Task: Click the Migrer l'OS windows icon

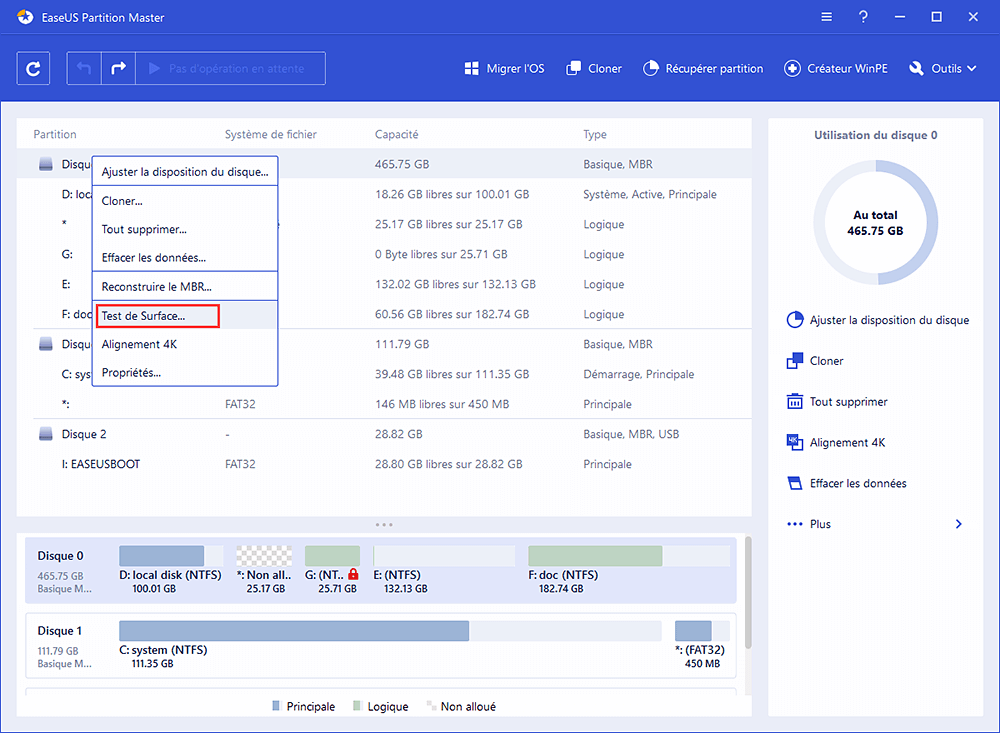Action: (x=471, y=68)
